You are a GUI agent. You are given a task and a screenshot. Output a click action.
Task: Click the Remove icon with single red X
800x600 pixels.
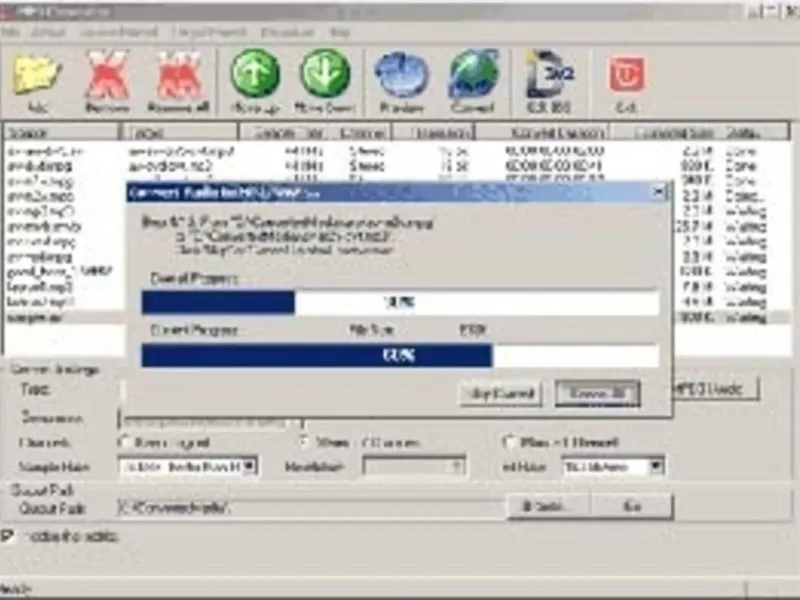click(x=108, y=75)
